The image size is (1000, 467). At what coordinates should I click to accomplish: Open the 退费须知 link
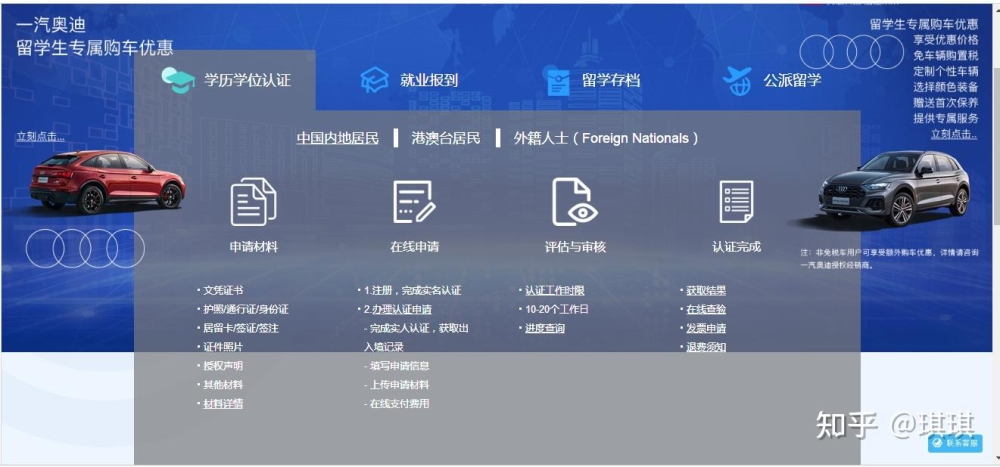pyautogui.click(x=706, y=348)
